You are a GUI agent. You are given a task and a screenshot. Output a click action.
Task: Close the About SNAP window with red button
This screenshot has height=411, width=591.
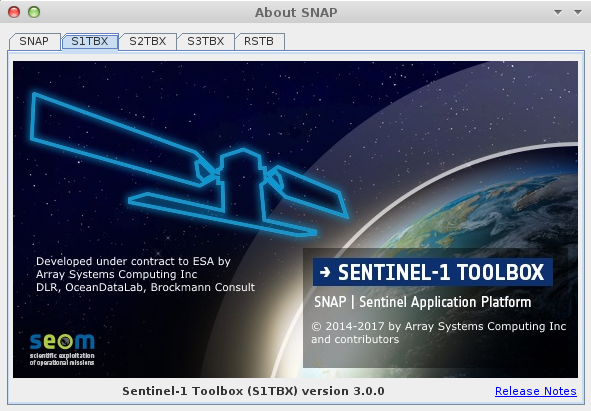pyautogui.click(x=14, y=12)
